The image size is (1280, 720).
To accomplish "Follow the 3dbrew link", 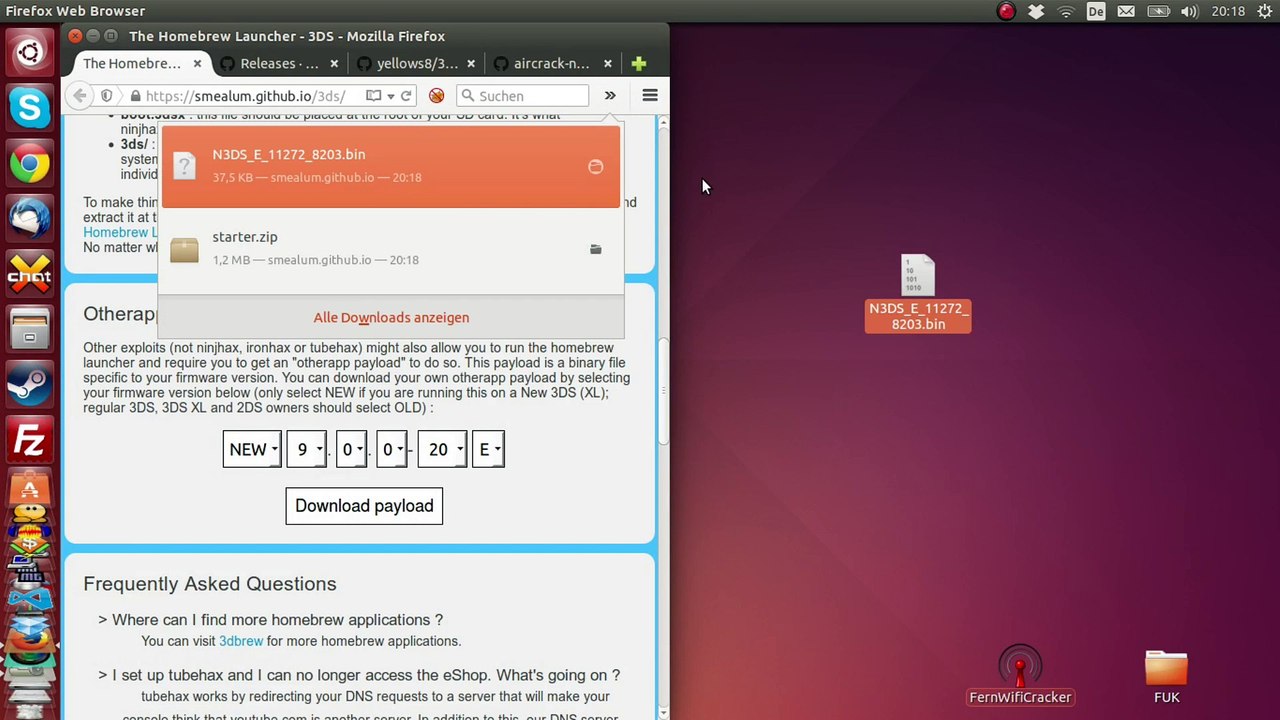I will (241, 641).
